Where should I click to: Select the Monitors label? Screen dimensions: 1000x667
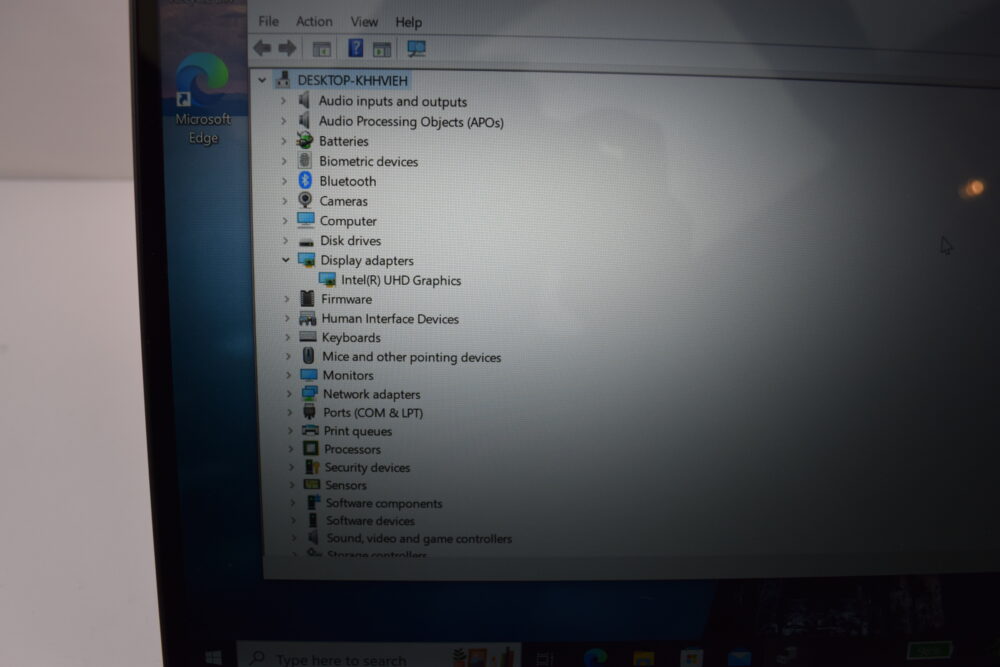(348, 376)
